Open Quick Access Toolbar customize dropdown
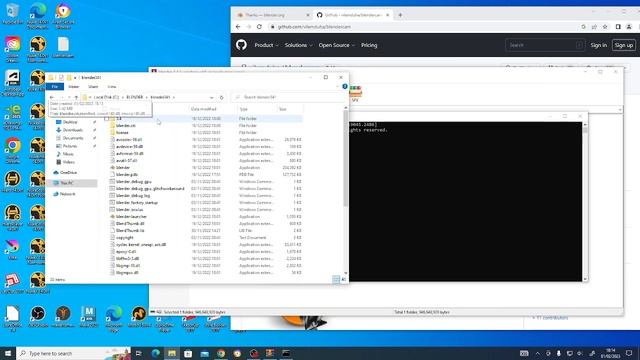Screen dimensions: 640x360 pos(75,78)
